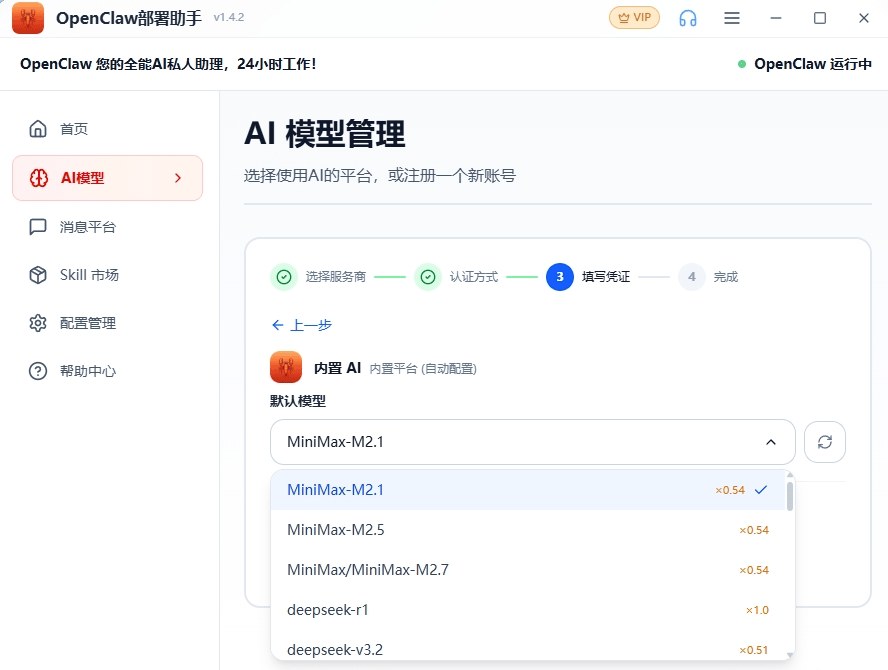Screen dimensions: 888x670
Task: Choose deepseek-r1 from model list
Action: (x=529, y=610)
